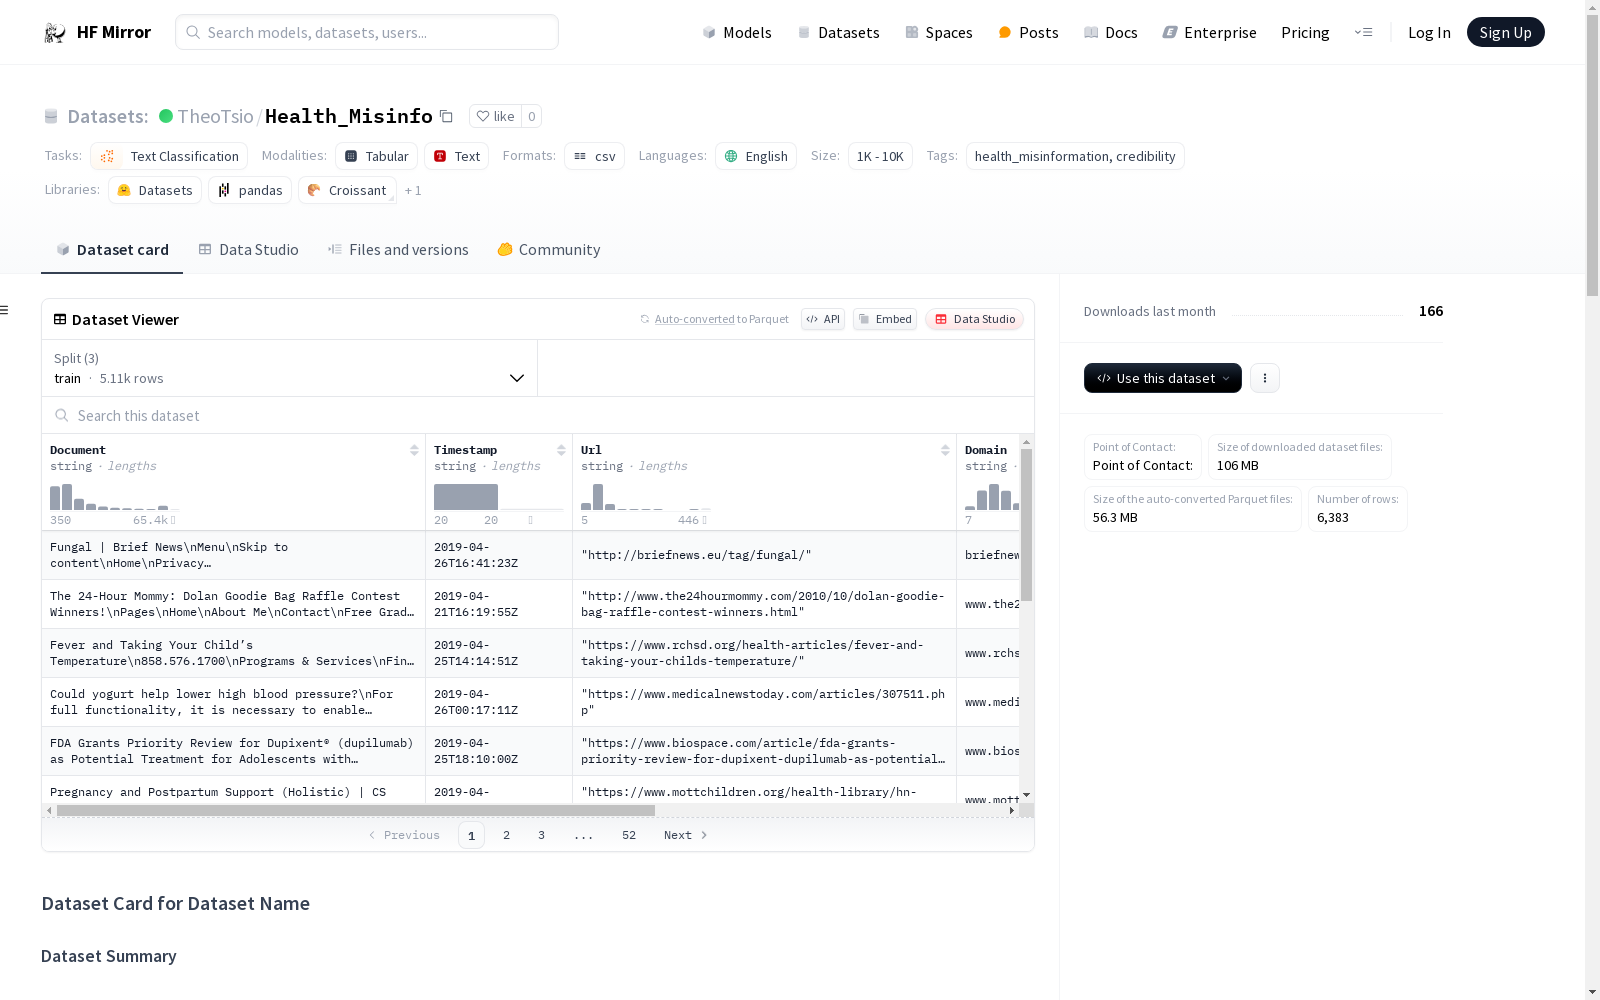Select the csv format tag
The width and height of the screenshot is (1600, 1000).
594,156
